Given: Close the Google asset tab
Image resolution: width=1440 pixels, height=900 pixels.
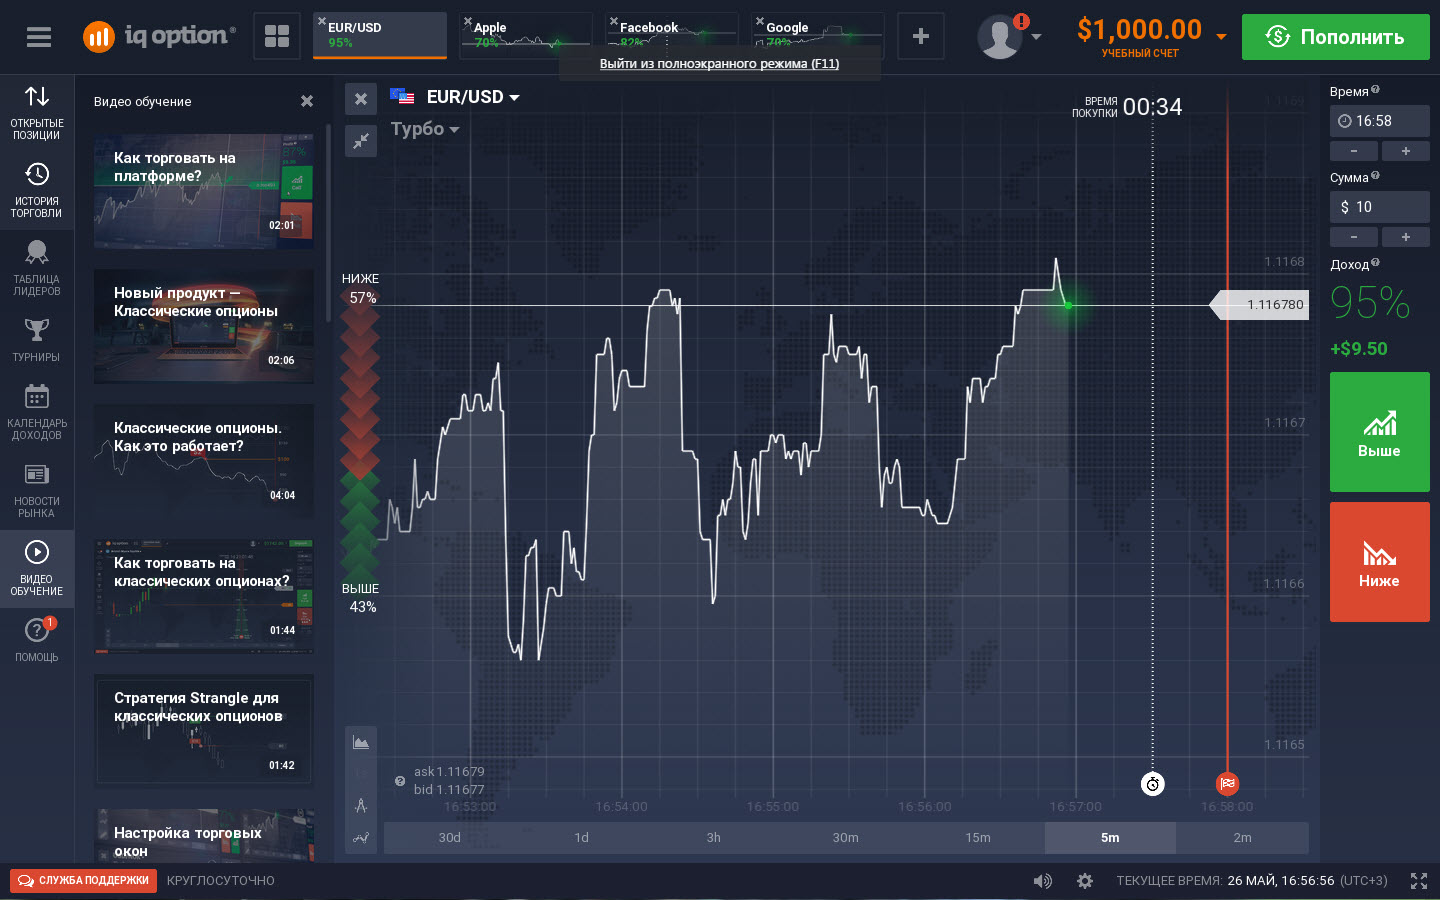Looking at the screenshot, I should click(x=759, y=21).
